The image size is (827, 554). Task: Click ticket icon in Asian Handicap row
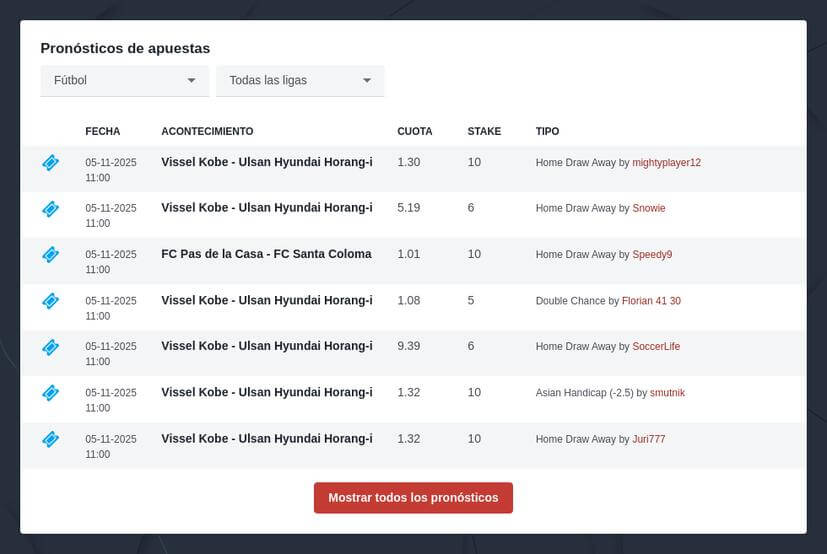point(51,393)
